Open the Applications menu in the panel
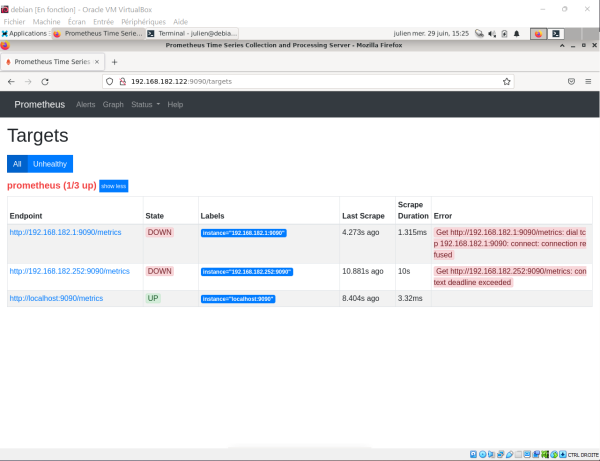600x461 pixels. click(24, 34)
